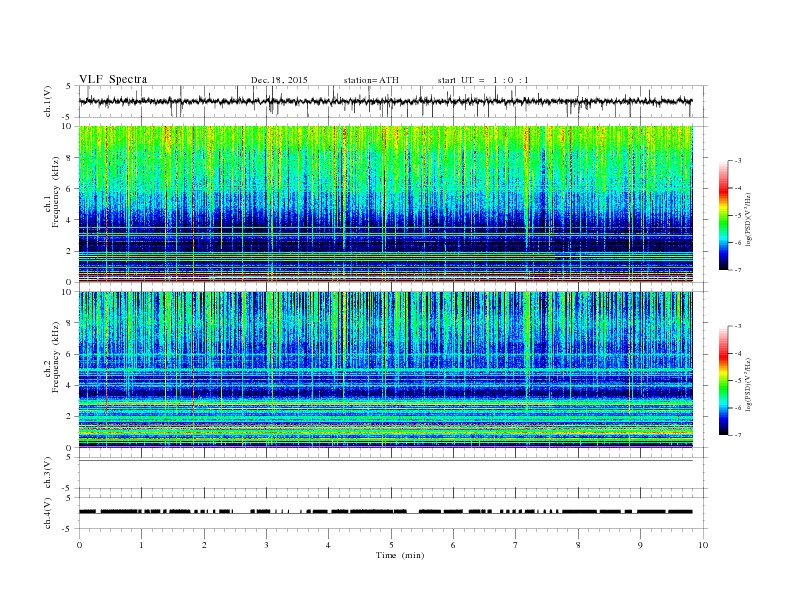
Task: Click the "-3" tick on ch.1 colorbar
Action: click(x=737, y=161)
